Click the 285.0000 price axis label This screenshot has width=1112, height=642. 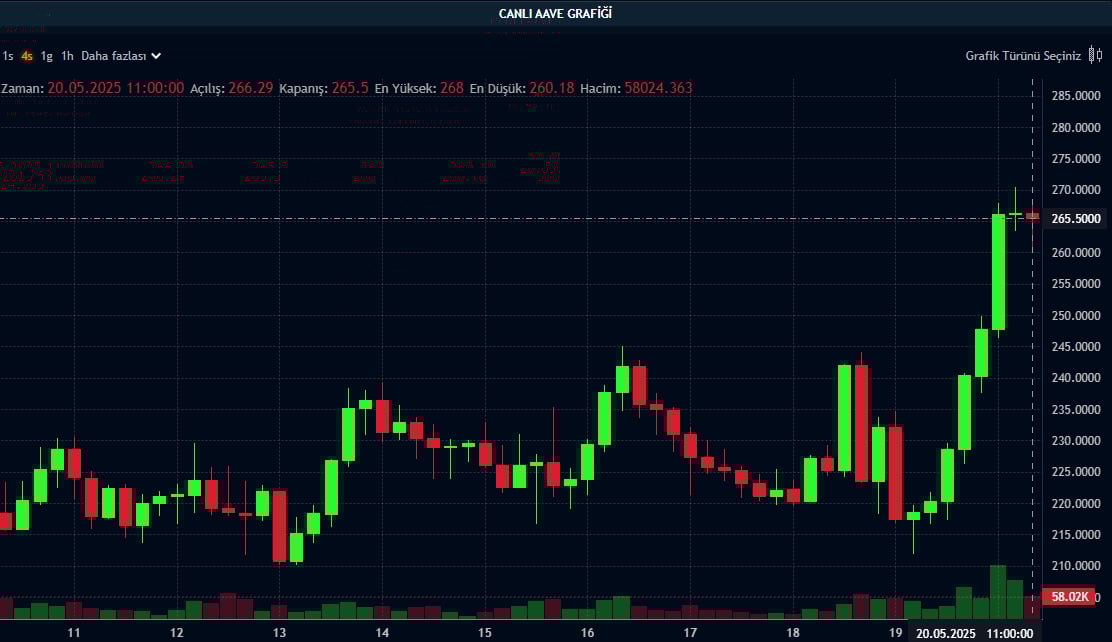[x=1076, y=96]
